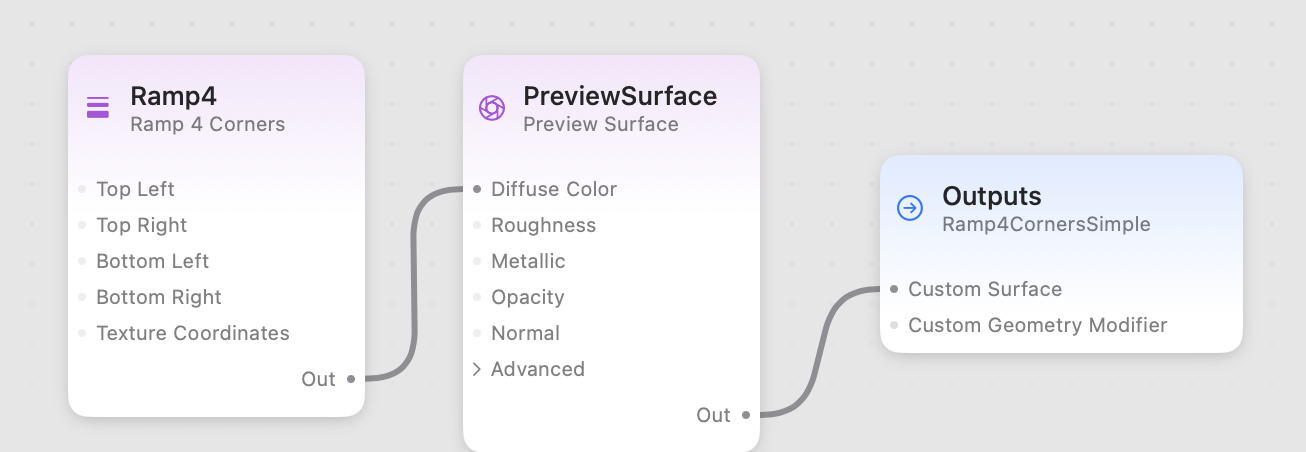The width and height of the screenshot is (1306, 452).
Task: Click the PreviewSurface aperture icon
Action: click(x=491, y=108)
